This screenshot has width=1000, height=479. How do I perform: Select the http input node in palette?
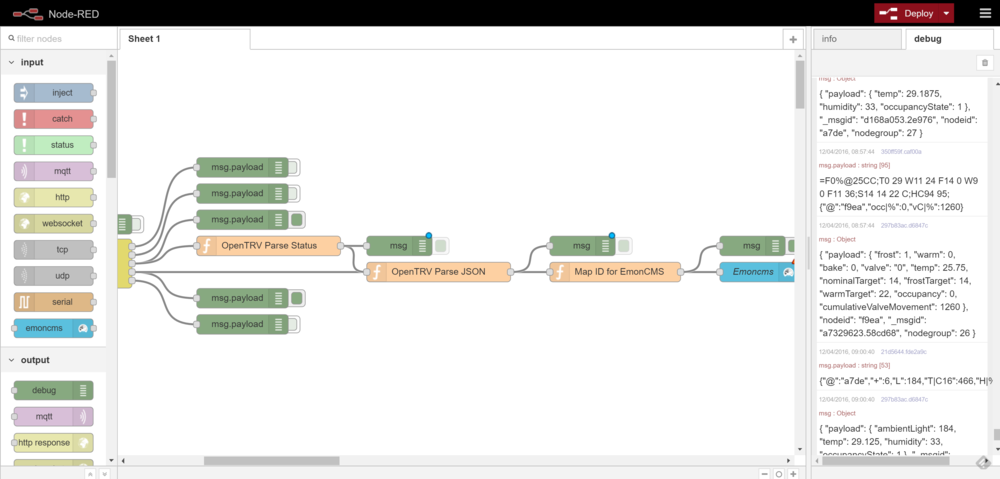click(54, 197)
